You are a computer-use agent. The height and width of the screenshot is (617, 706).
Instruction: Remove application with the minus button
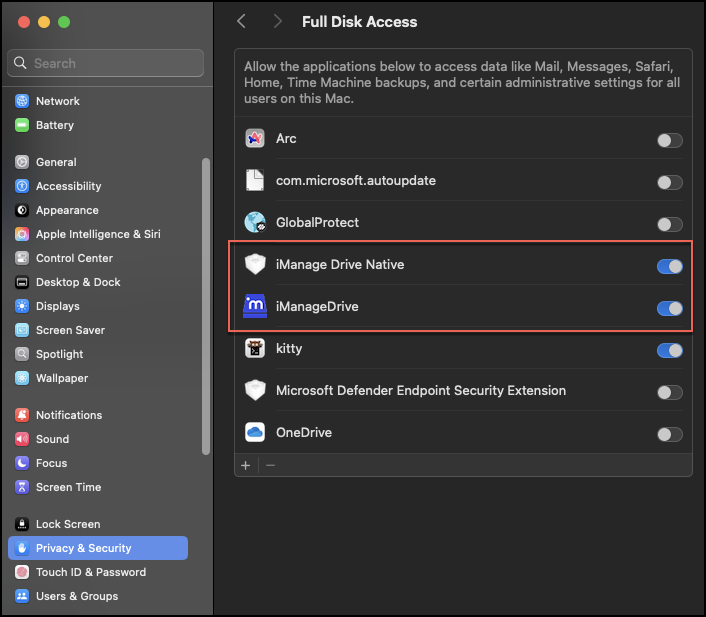[270, 465]
